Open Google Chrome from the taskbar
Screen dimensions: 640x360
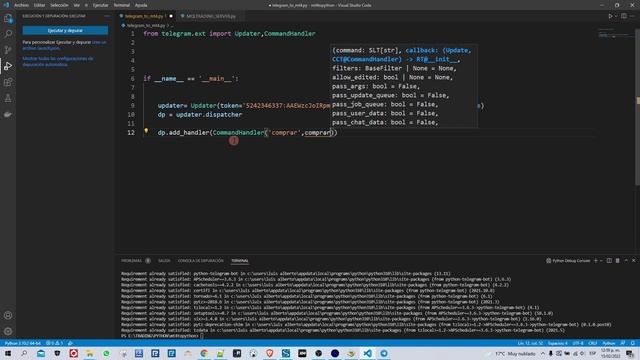tap(204, 353)
